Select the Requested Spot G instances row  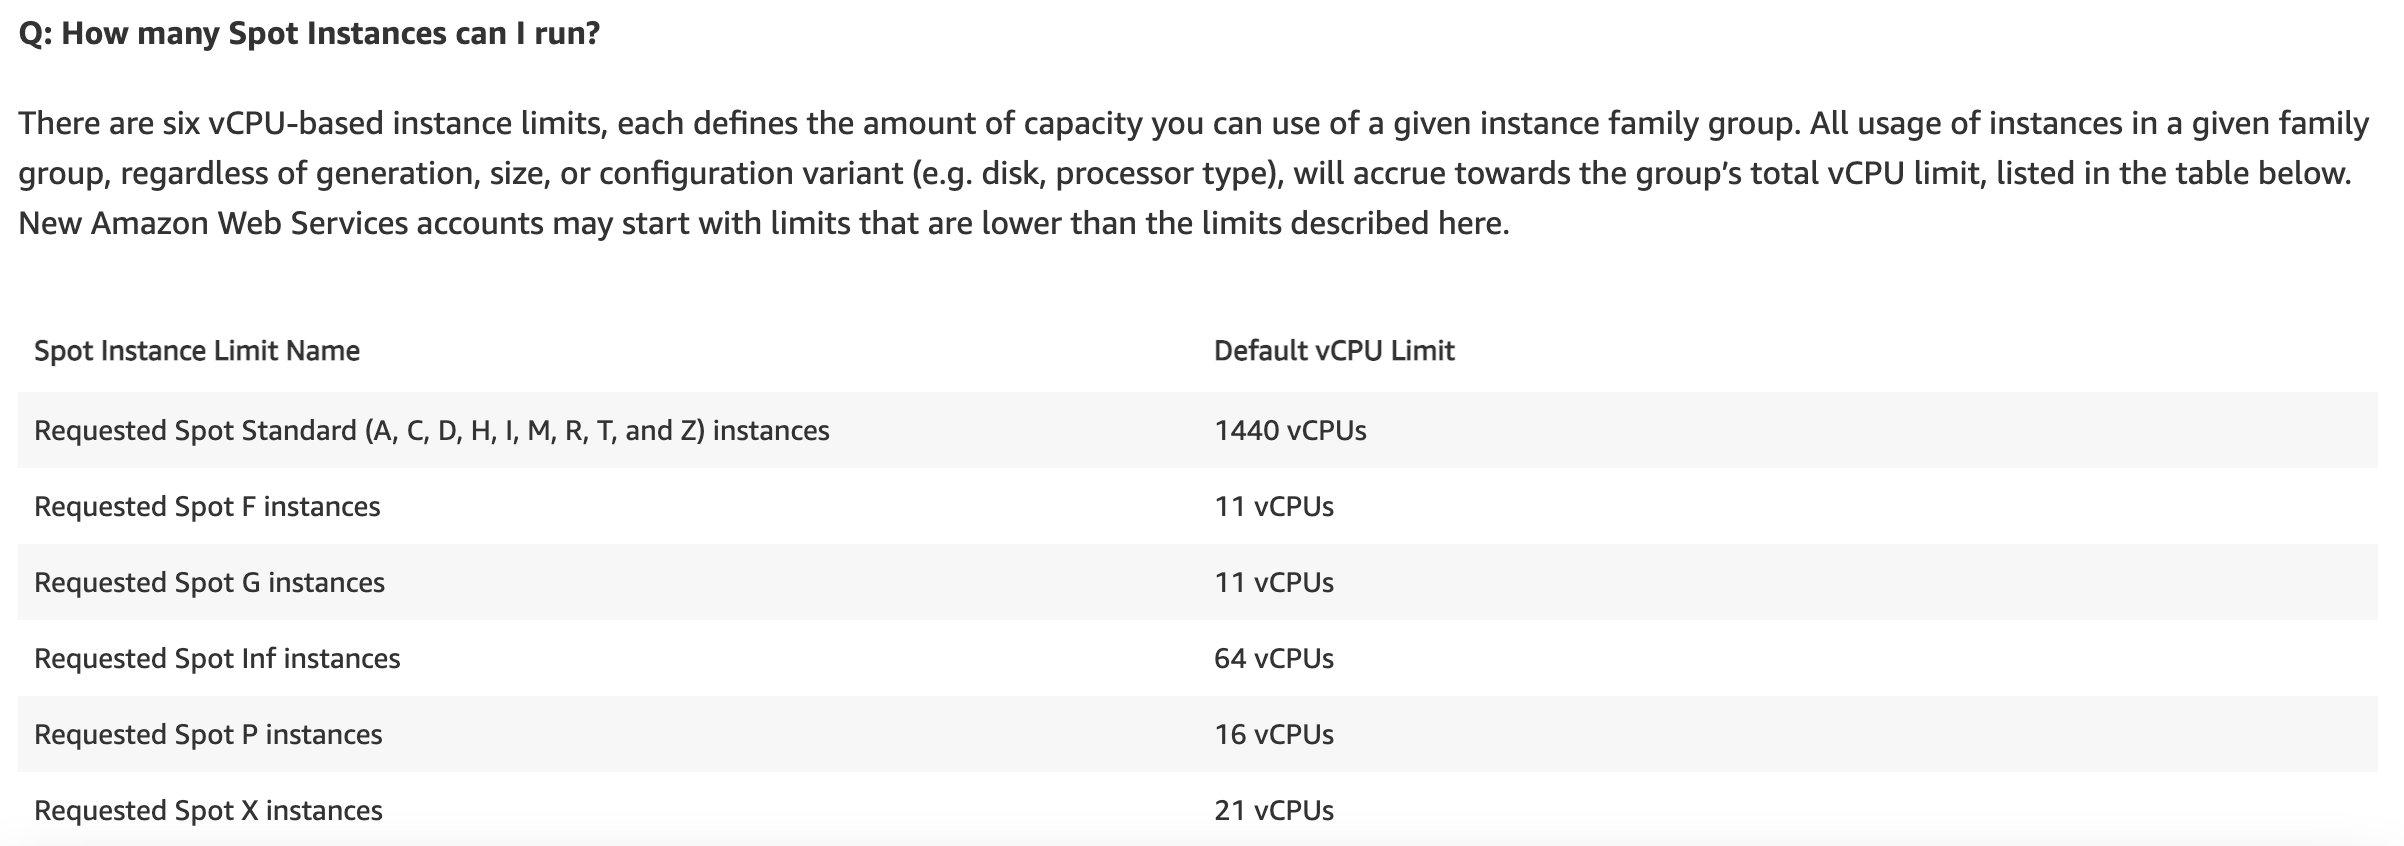(1197, 582)
